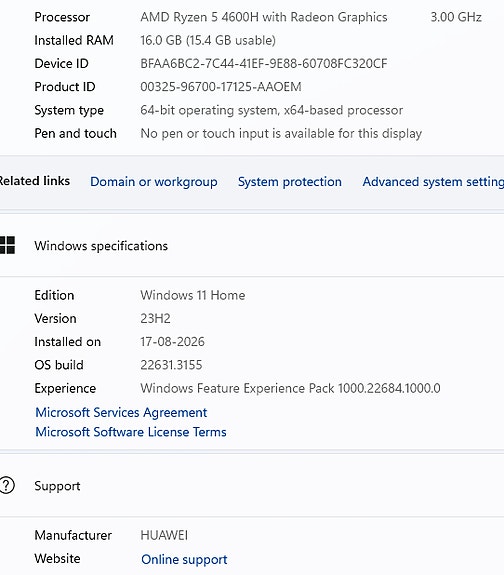
Task: Click the Edition value Windows 11 Home
Action: tap(193, 295)
